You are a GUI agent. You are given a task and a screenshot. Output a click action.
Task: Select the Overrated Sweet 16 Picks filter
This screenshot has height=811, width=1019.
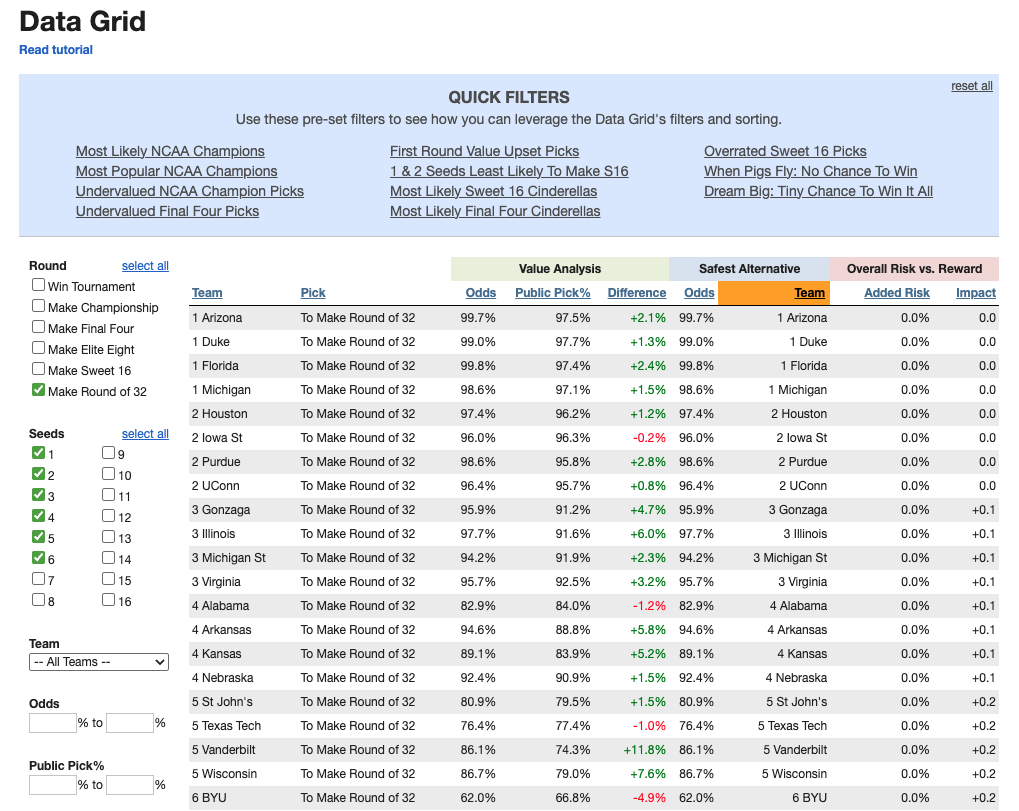(785, 151)
